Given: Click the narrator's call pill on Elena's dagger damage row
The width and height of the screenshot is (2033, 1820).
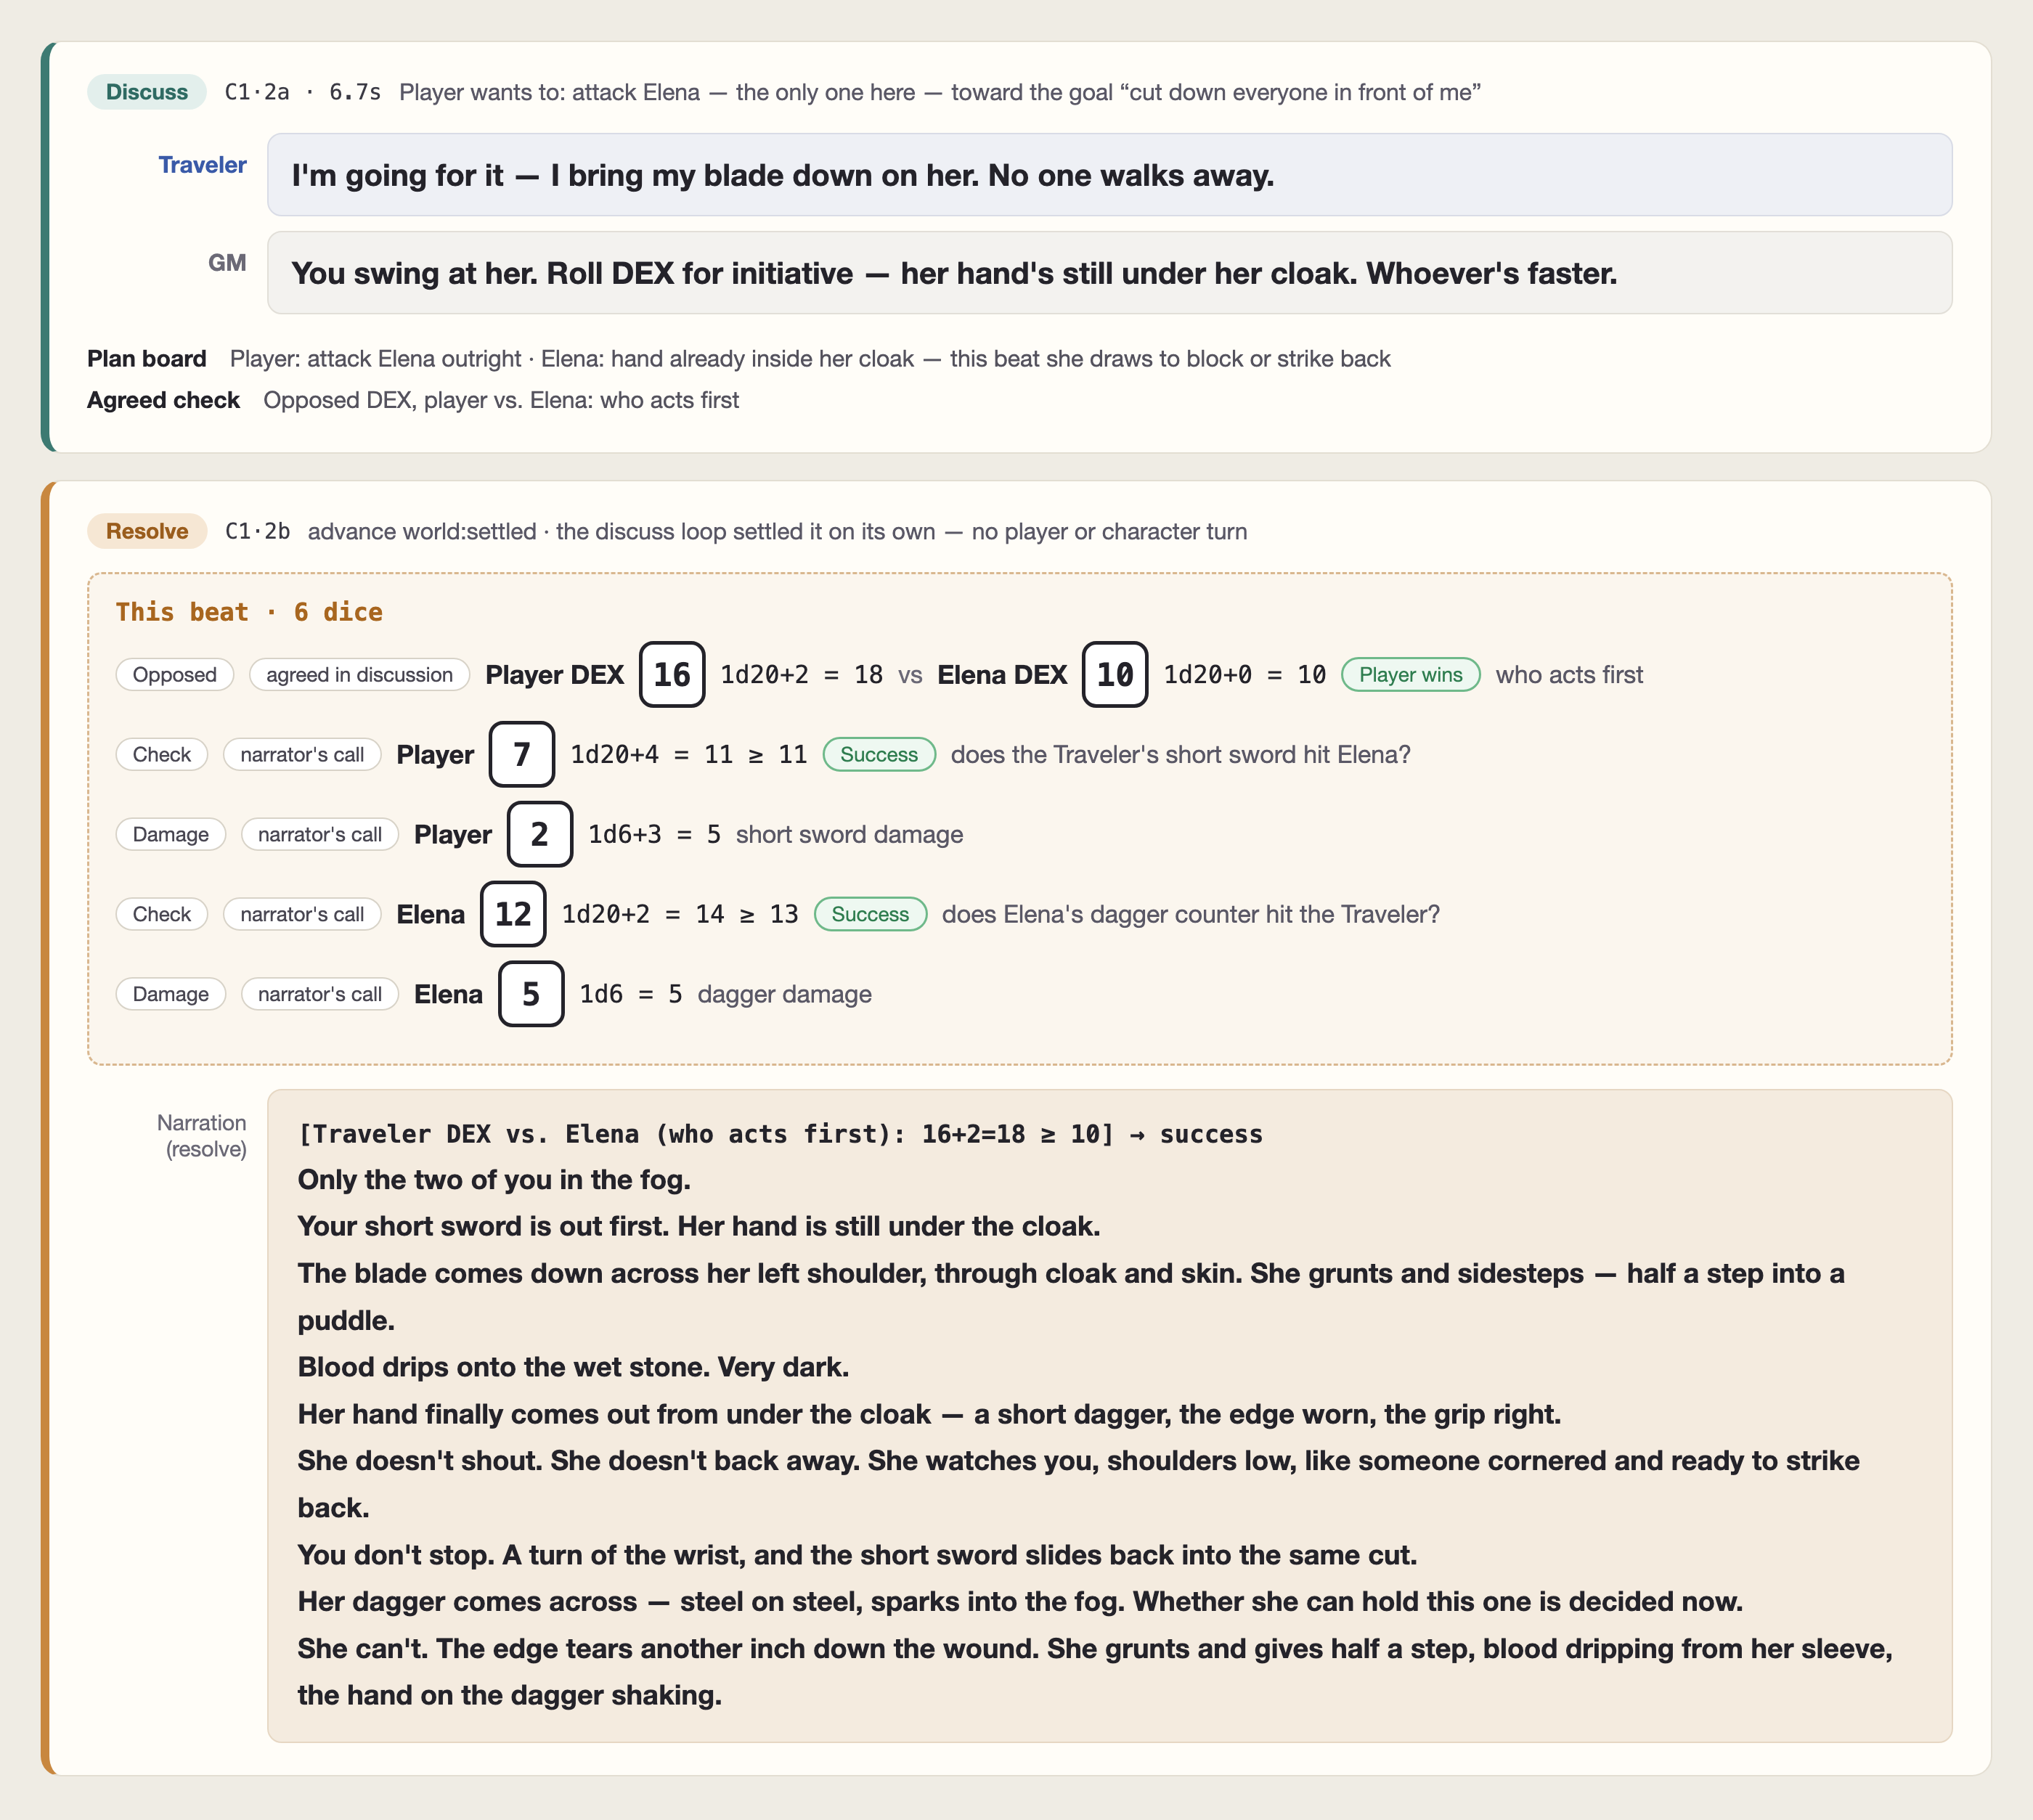Looking at the screenshot, I should tap(320, 994).
